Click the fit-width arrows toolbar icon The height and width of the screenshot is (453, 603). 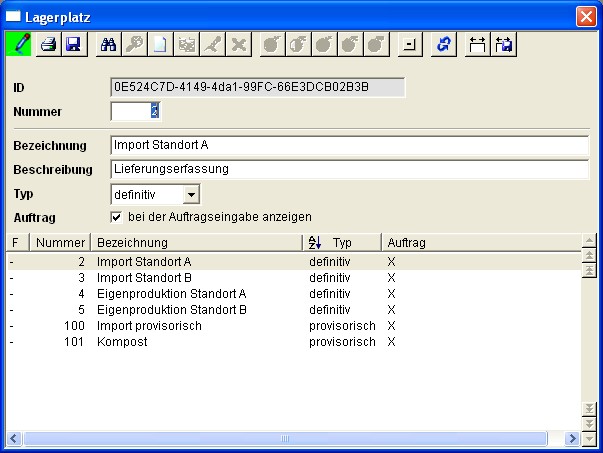click(478, 45)
